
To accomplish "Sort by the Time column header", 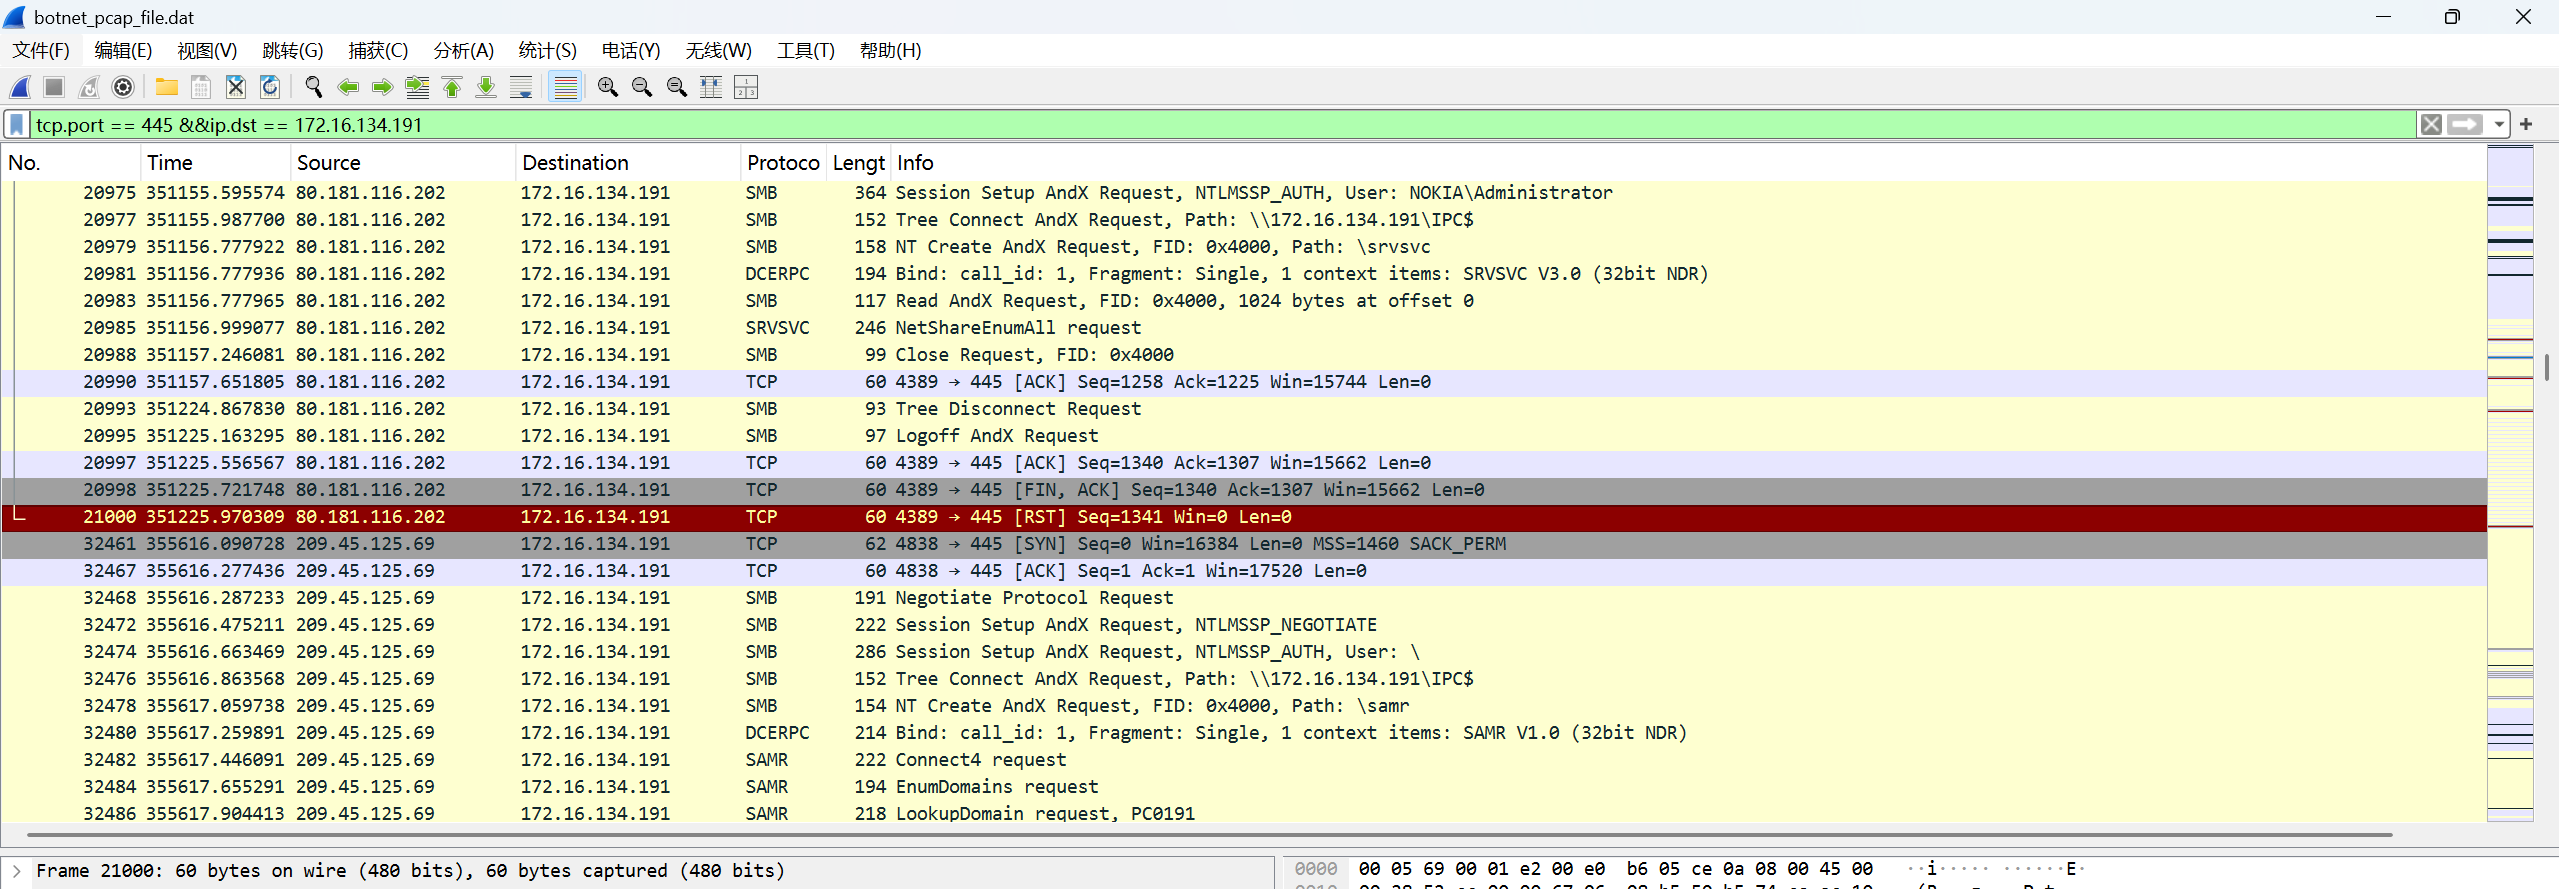I will pyautogui.click(x=215, y=163).
